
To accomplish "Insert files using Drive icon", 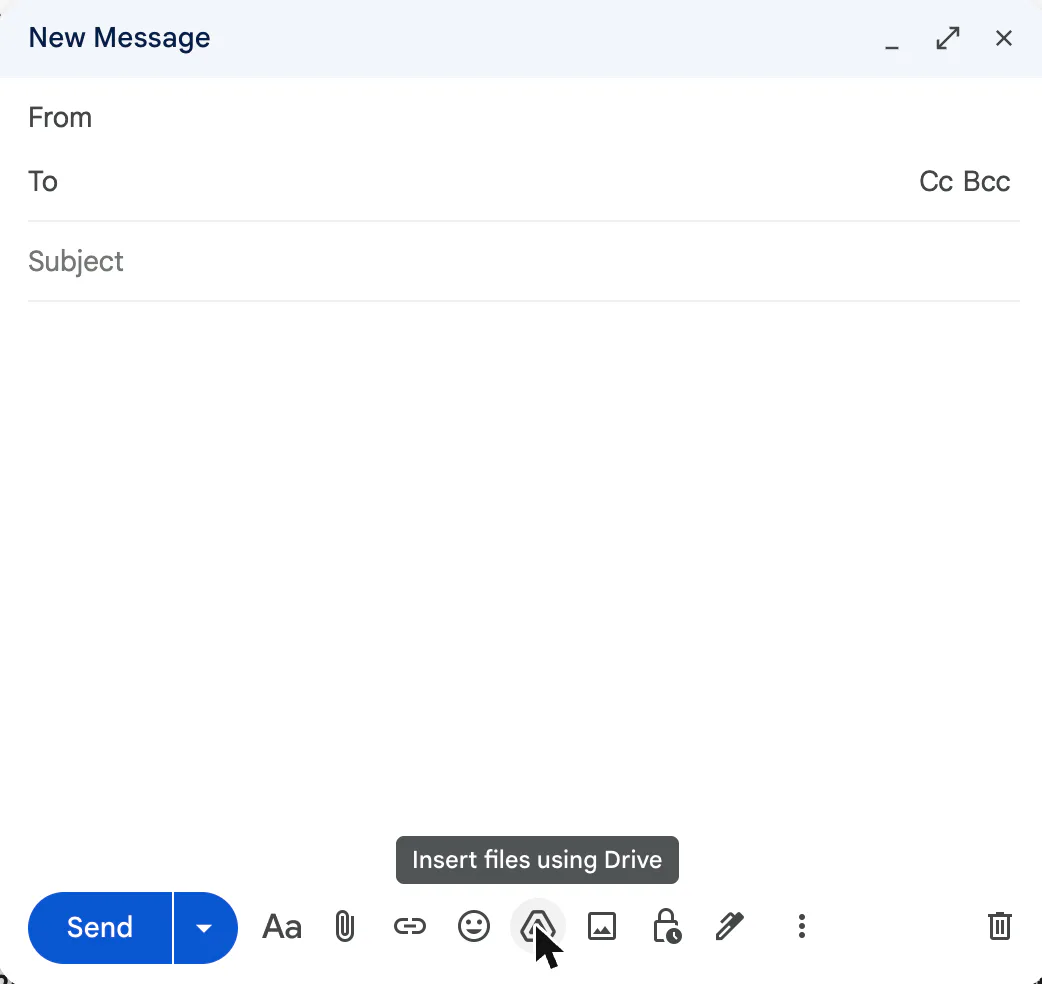I will coord(538,926).
